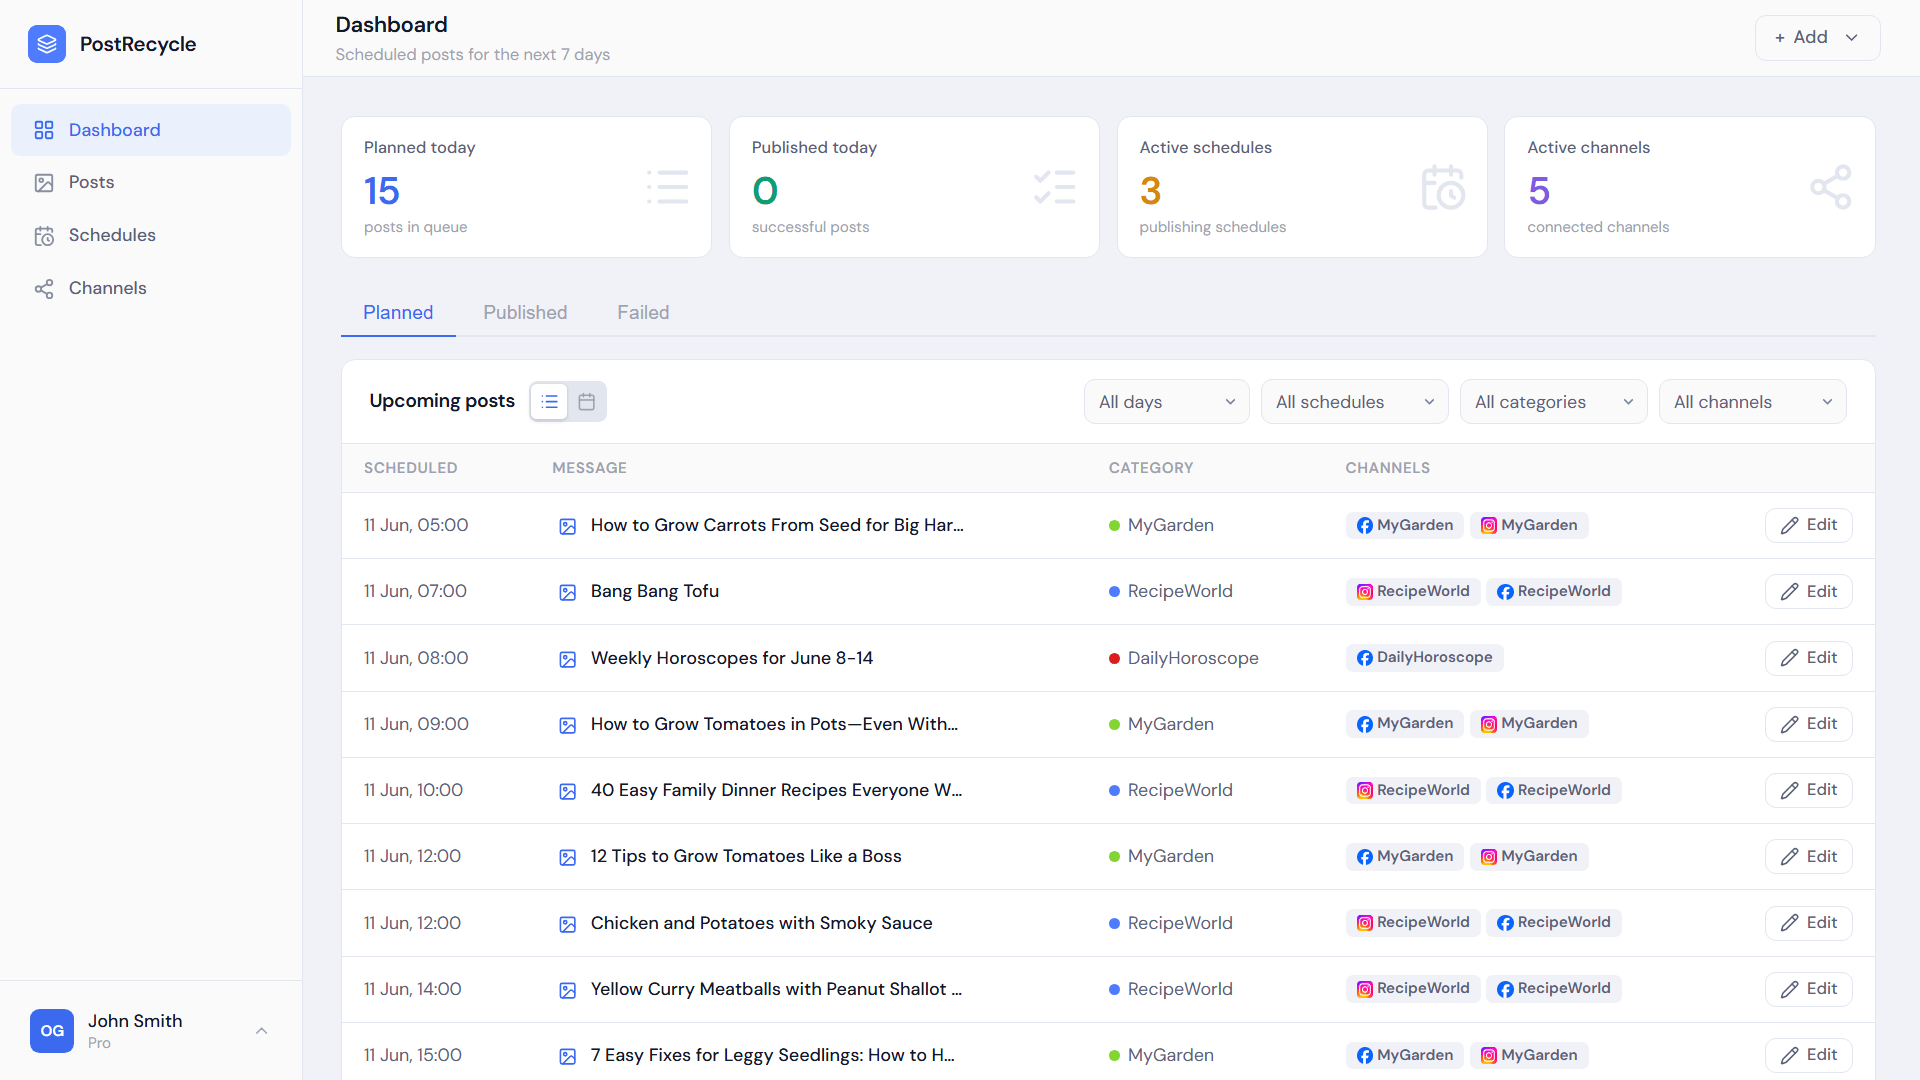Open the All schedules filter dropdown

click(x=1355, y=401)
